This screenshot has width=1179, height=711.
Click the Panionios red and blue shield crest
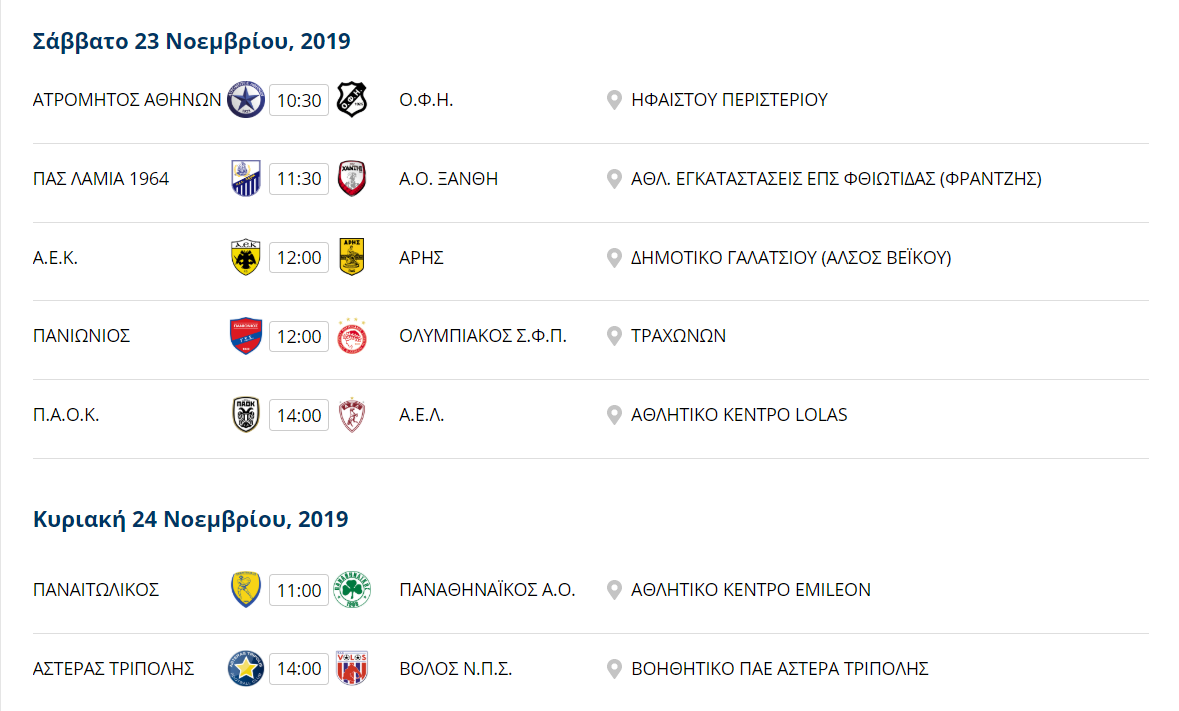tap(246, 336)
